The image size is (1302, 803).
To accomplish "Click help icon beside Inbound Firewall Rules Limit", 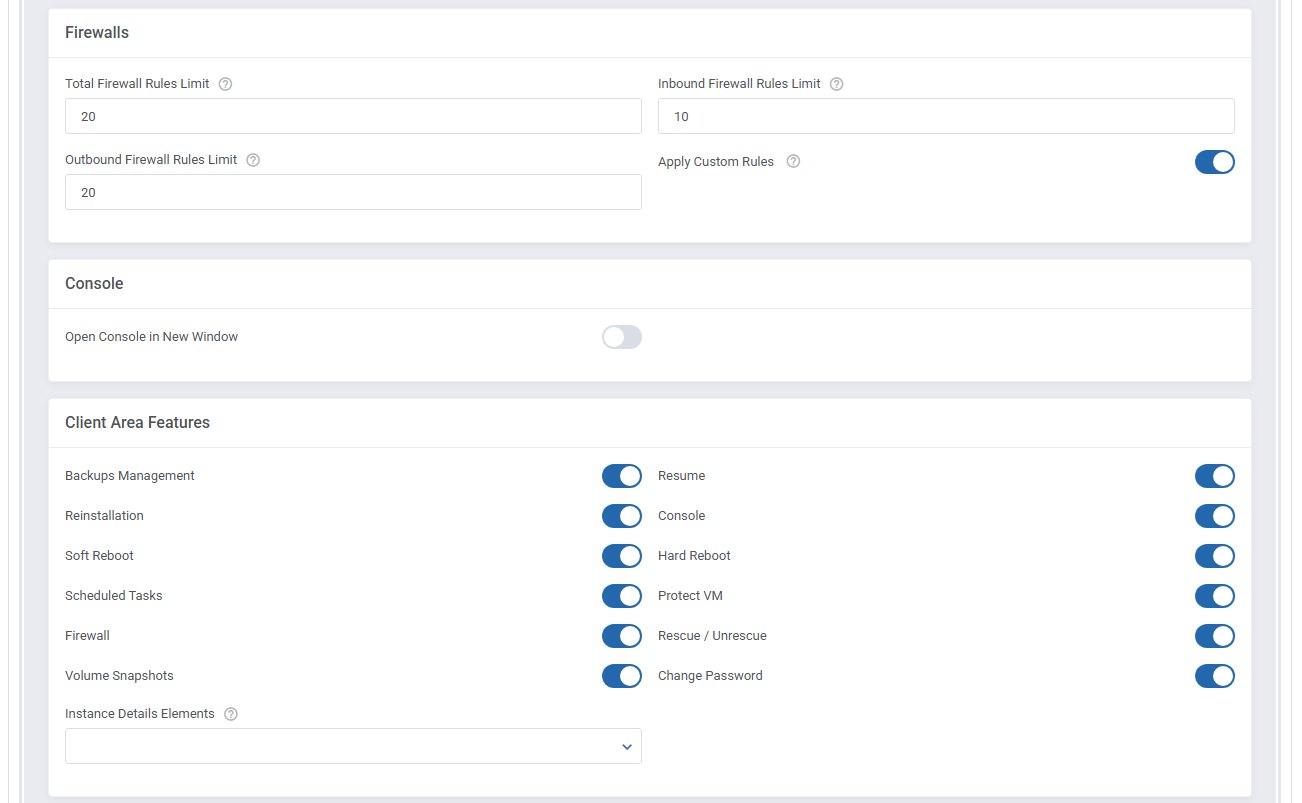I will click(836, 84).
